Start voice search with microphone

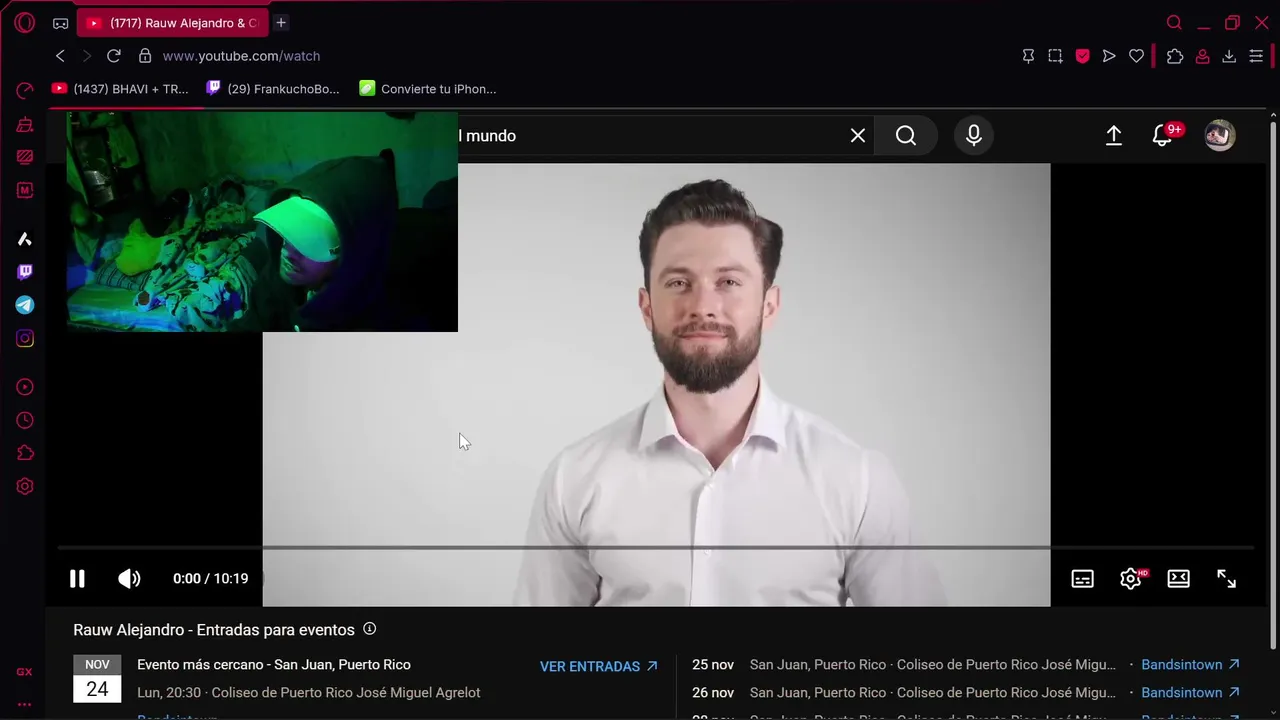pos(974,135)
